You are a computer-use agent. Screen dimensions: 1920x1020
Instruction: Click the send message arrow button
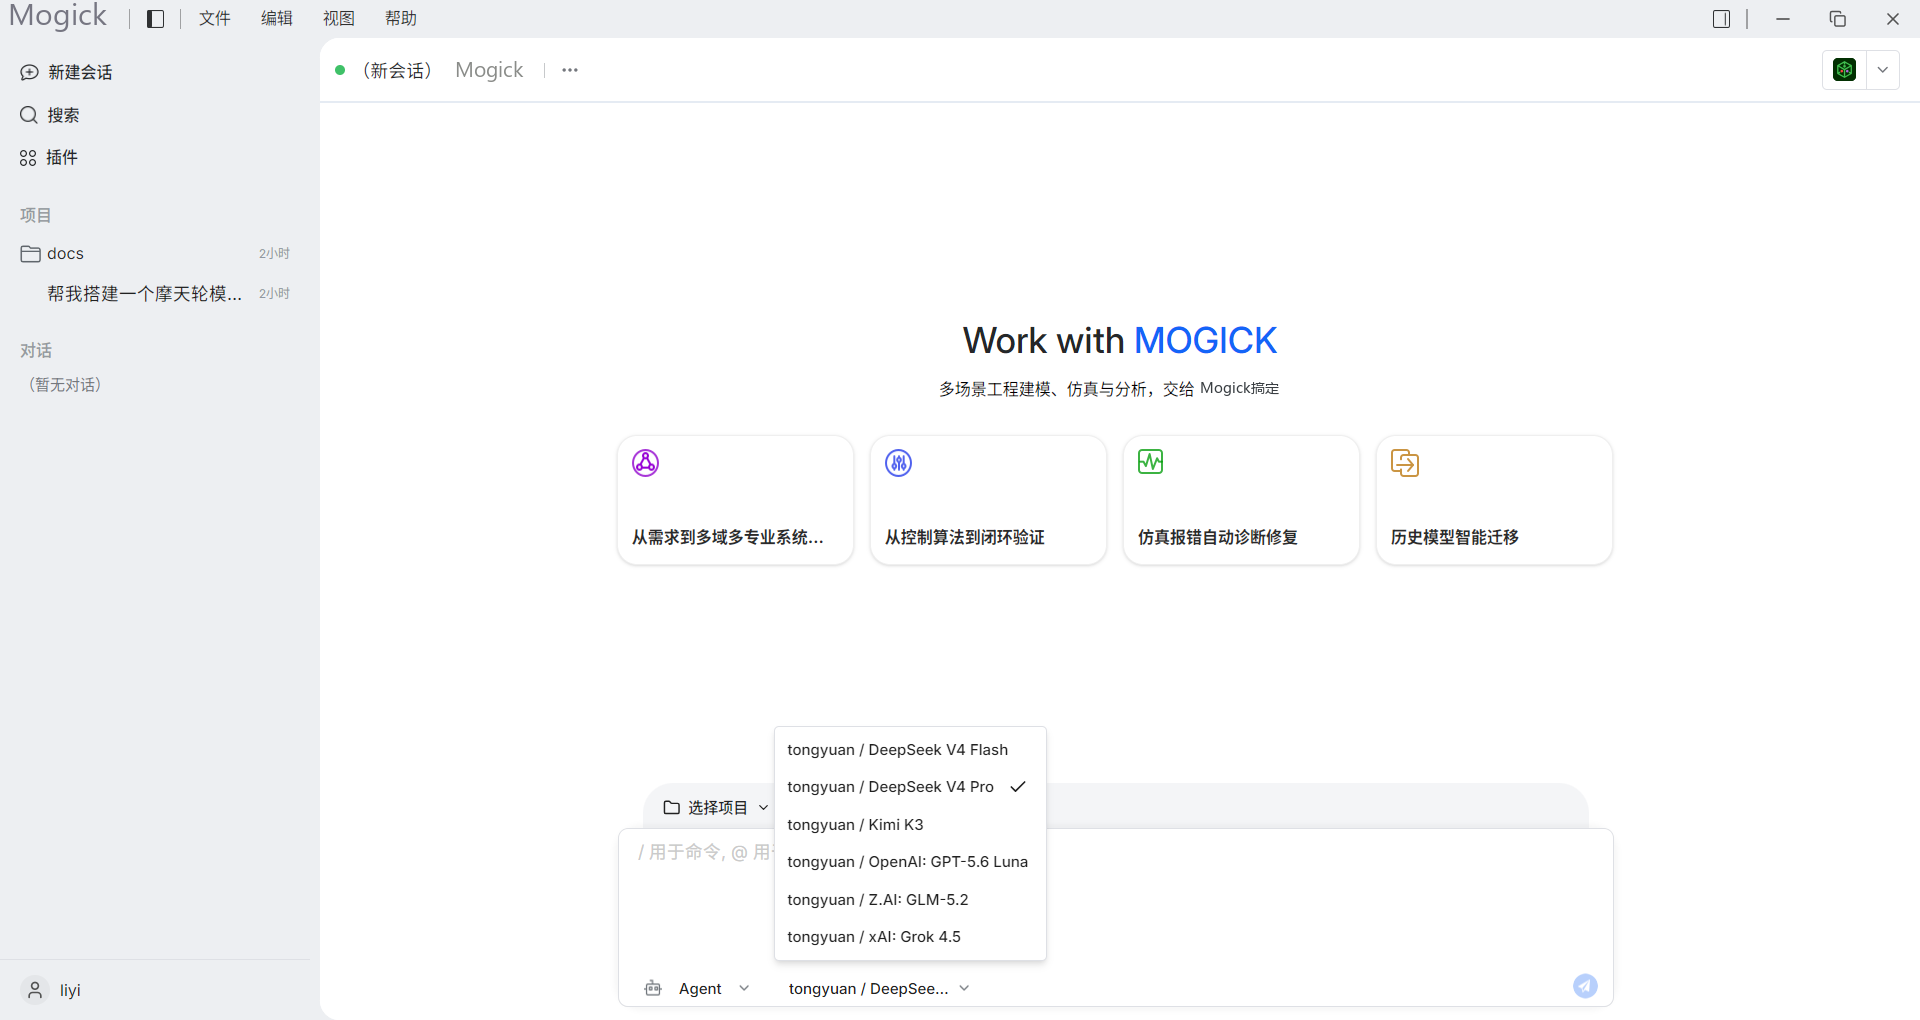point(1585,986)
